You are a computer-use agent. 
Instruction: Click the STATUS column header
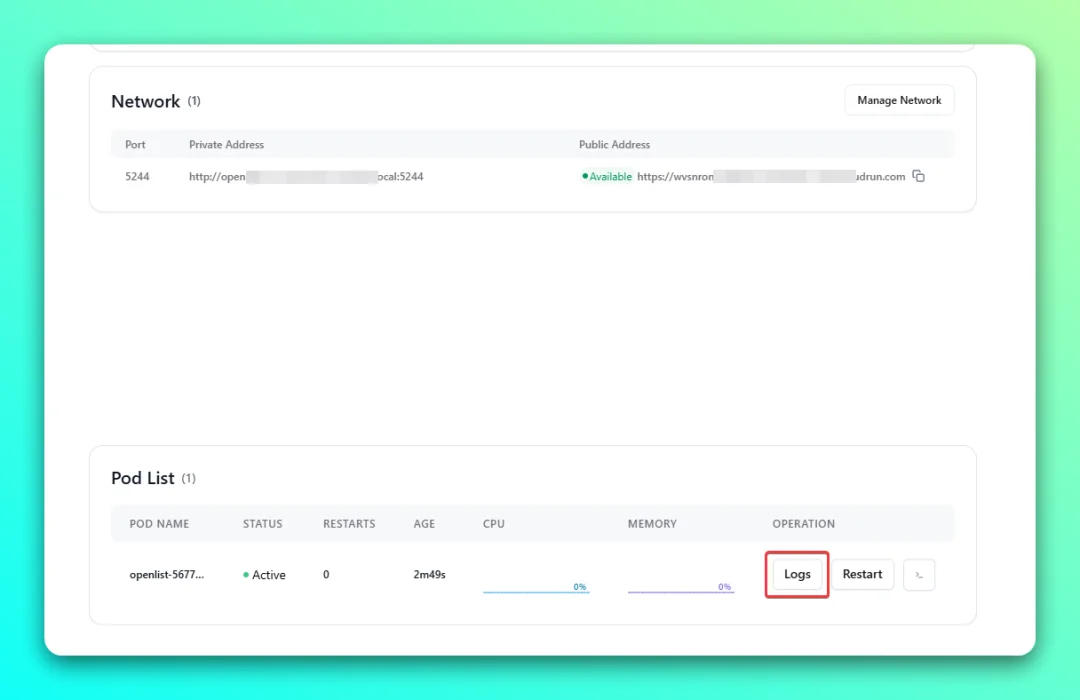[x=262, y=524]
